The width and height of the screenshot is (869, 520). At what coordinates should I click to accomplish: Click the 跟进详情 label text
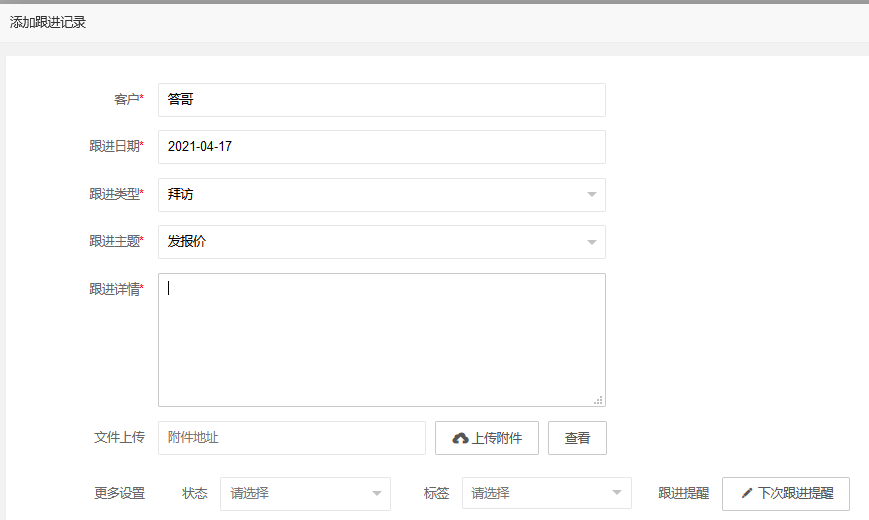[x=115, y=290]
